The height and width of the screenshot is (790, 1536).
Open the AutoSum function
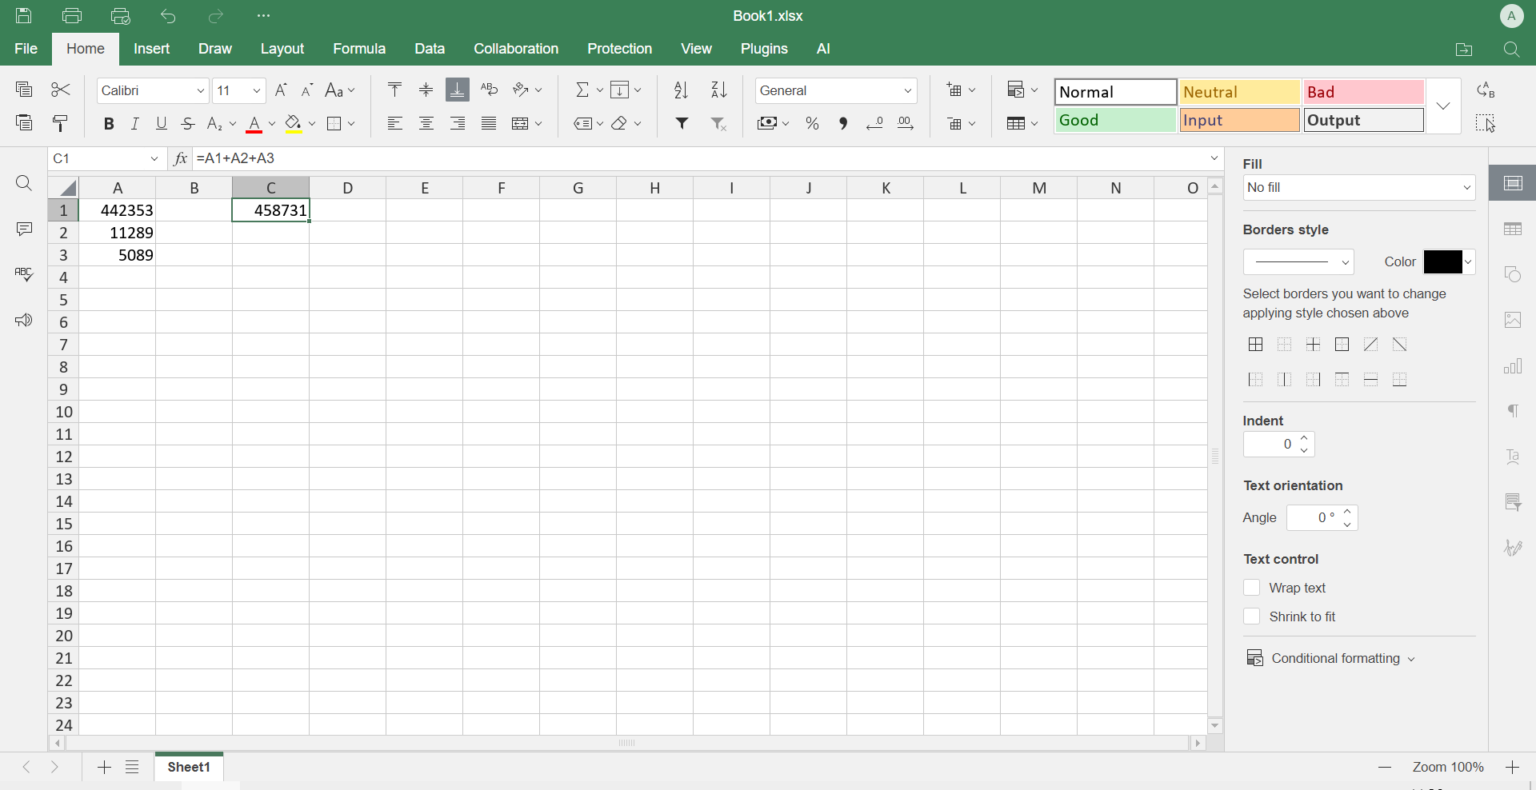click(583, 89)
